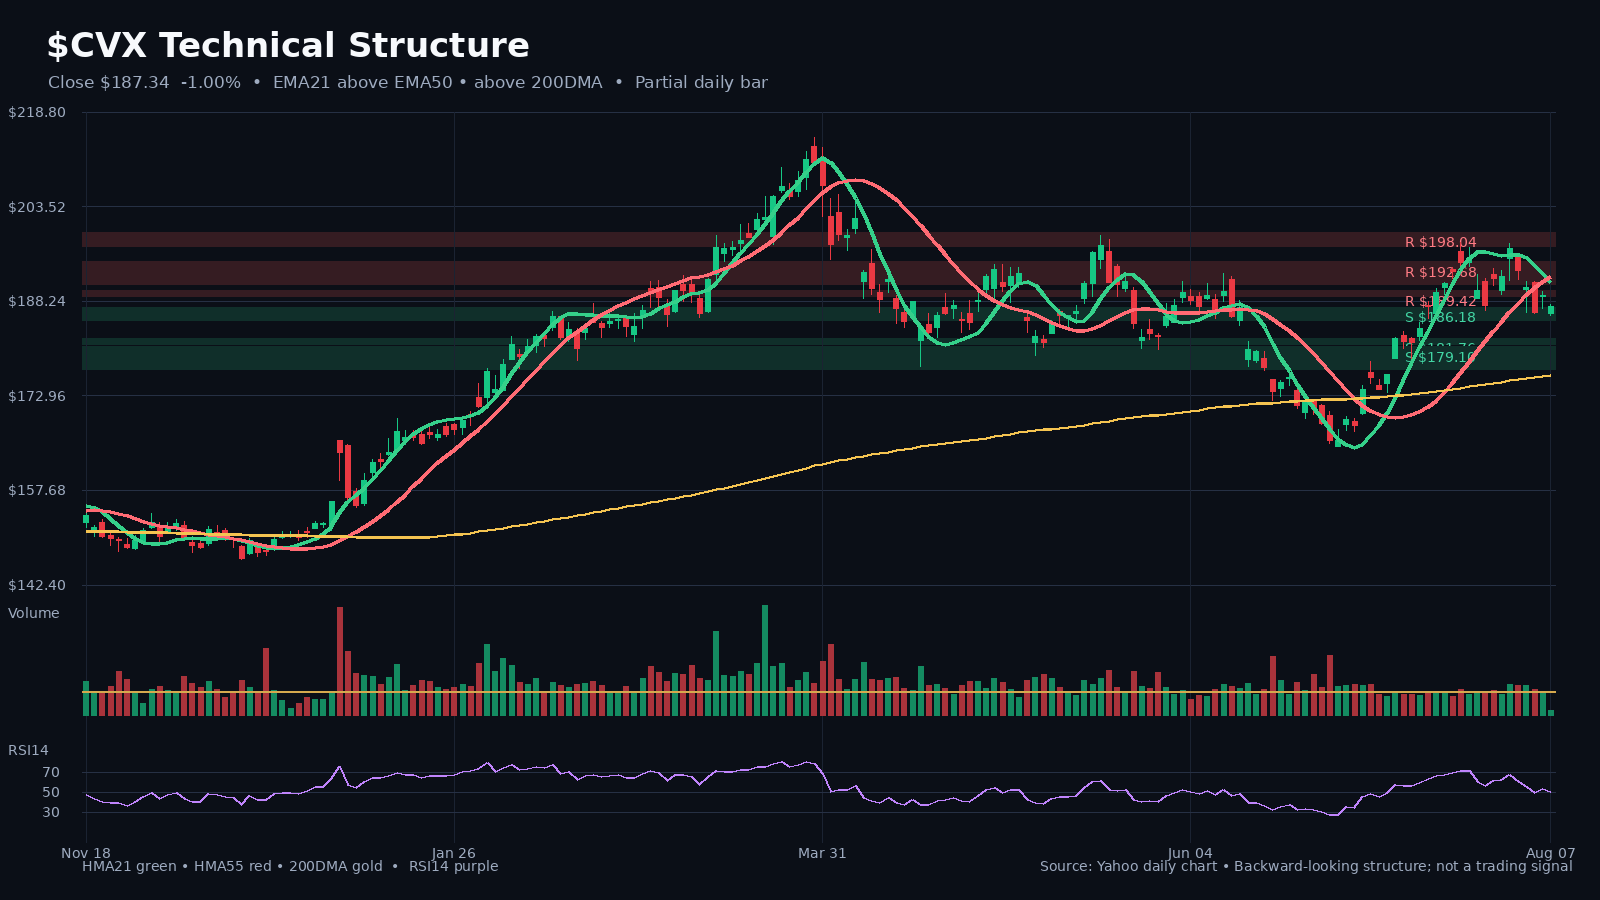Click the "Jan 26" date axis label

click(x=454, y=853)
